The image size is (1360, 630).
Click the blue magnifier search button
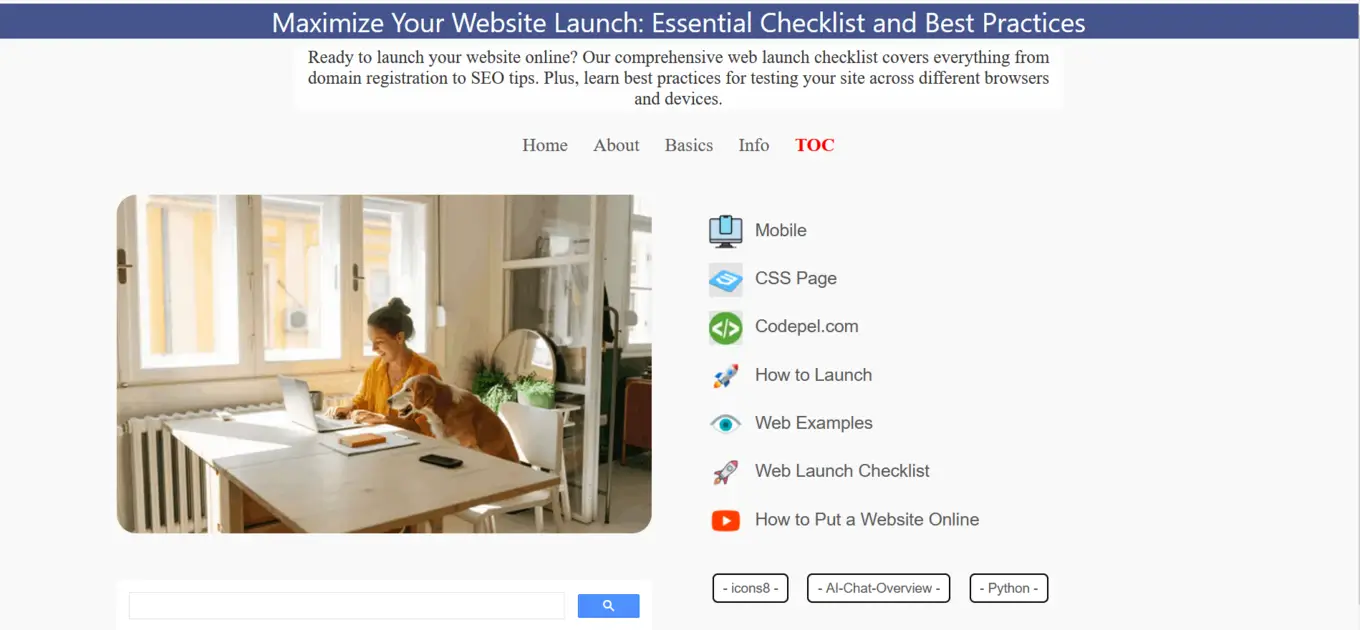pos(609,605)
